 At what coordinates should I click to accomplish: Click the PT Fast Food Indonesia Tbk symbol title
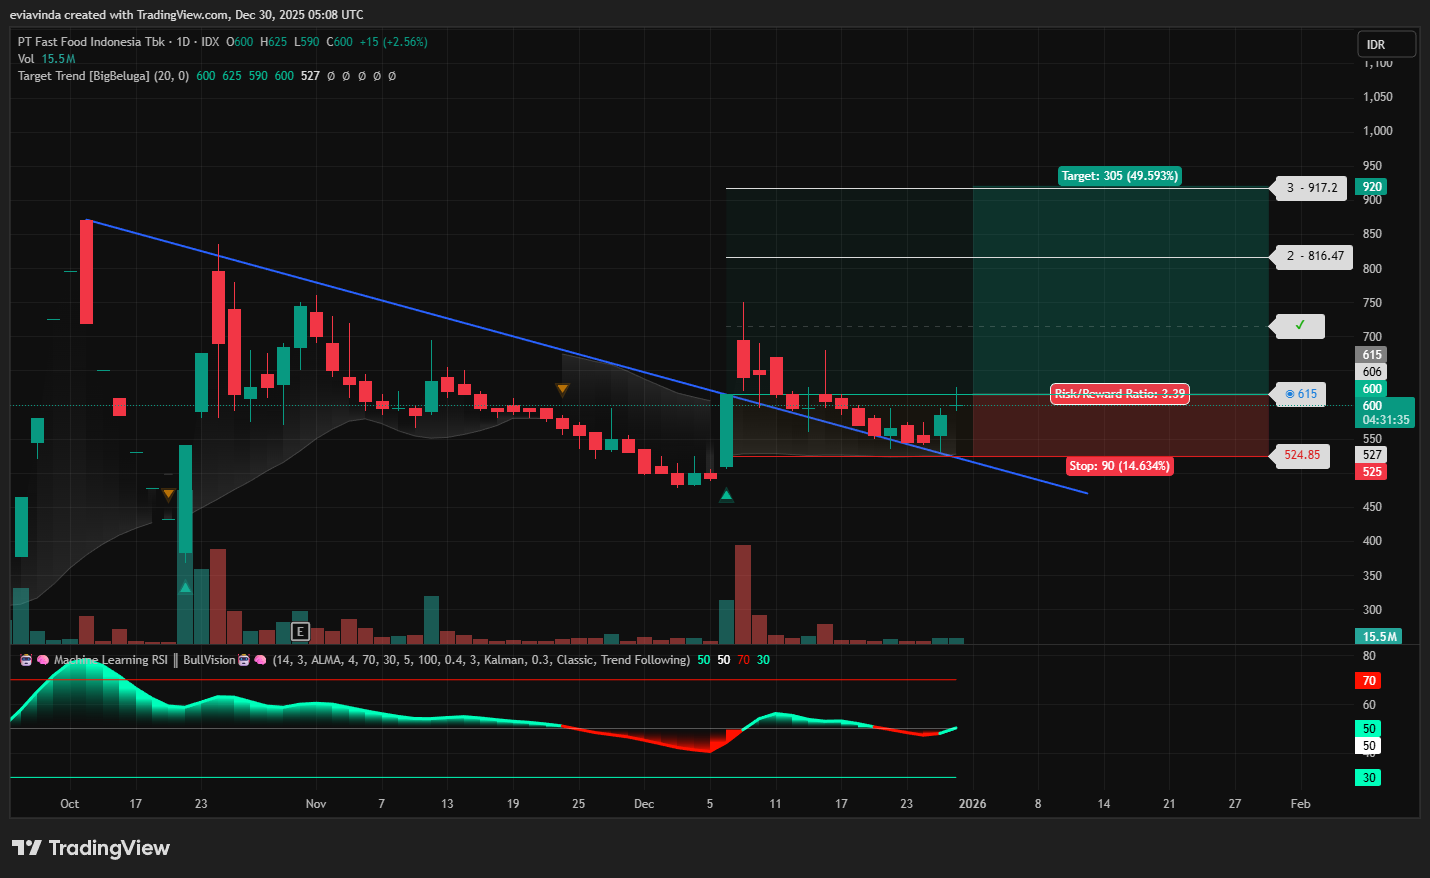click(x=91, y=42)
